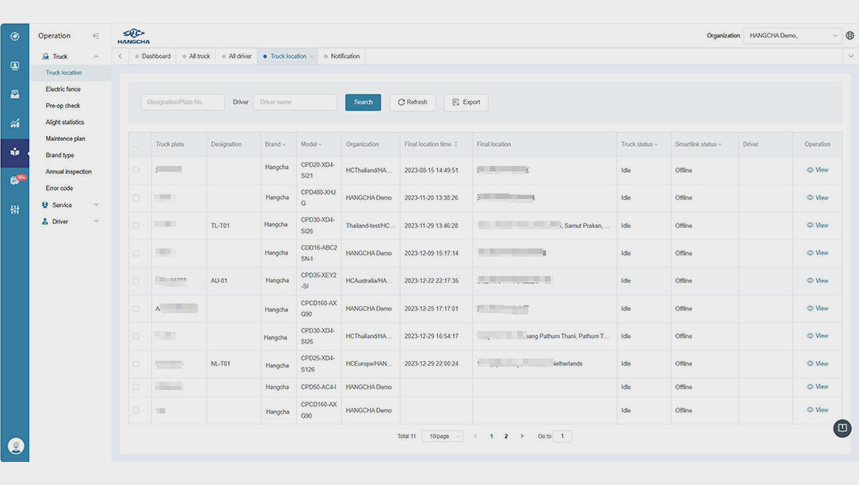
Task: Click the Refresh button
Action: coord(413,102)
